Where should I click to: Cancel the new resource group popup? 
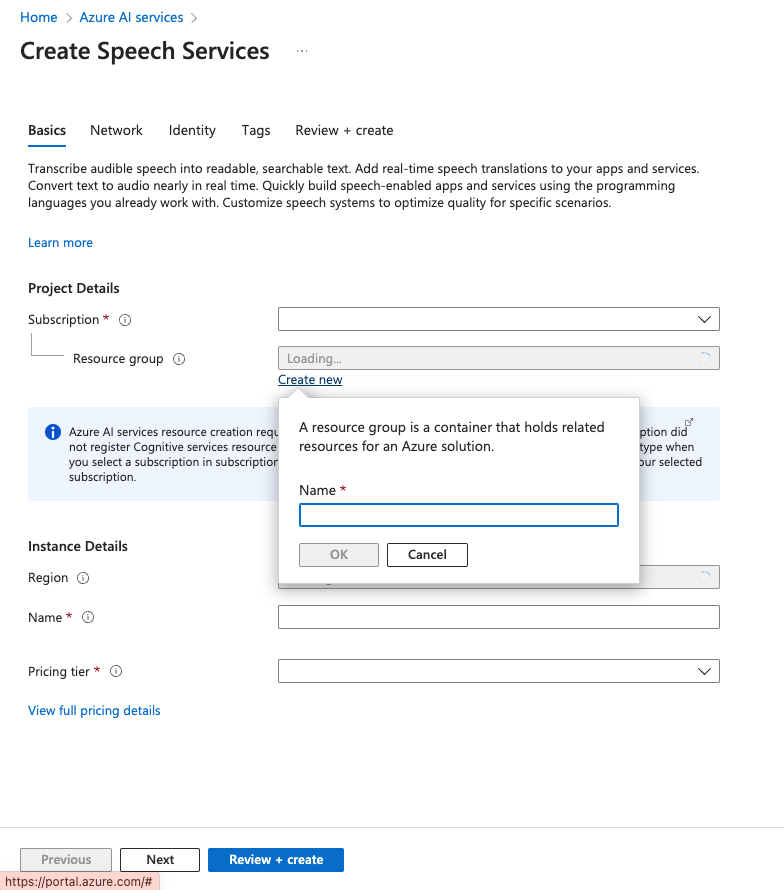(x=427, y=555)
